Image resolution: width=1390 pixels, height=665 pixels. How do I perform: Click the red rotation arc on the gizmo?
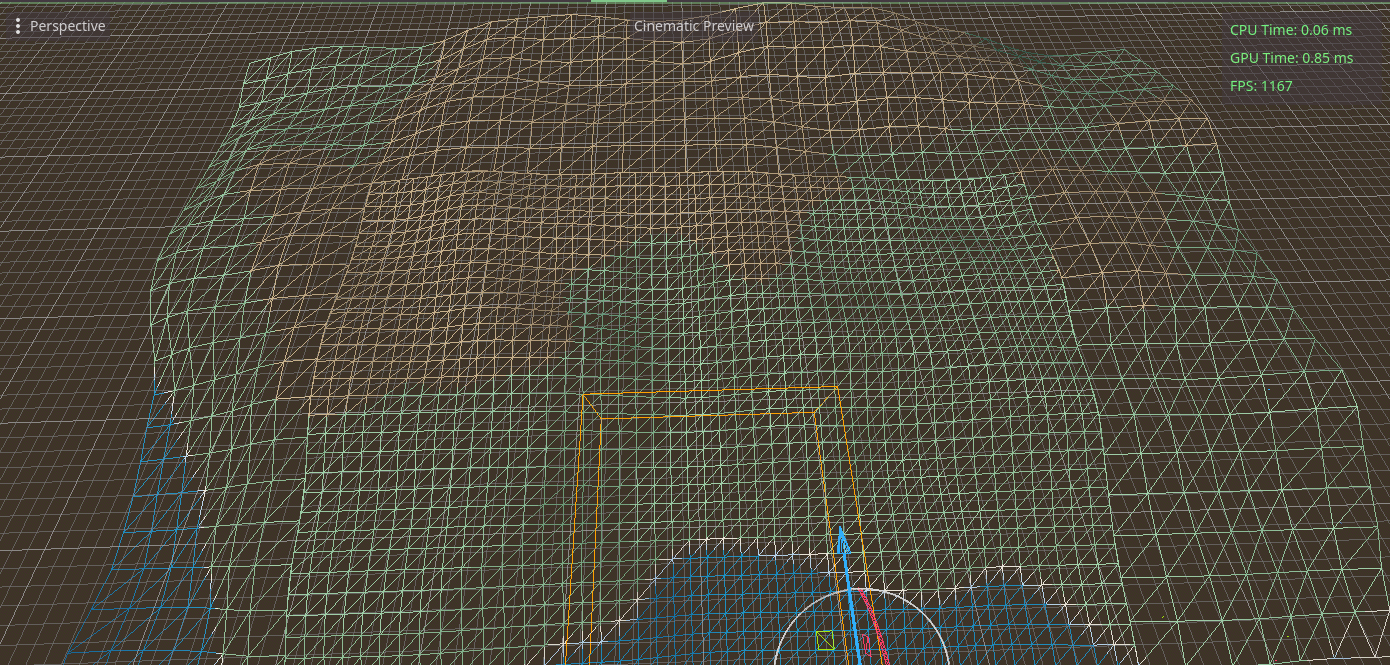point(874,625)
